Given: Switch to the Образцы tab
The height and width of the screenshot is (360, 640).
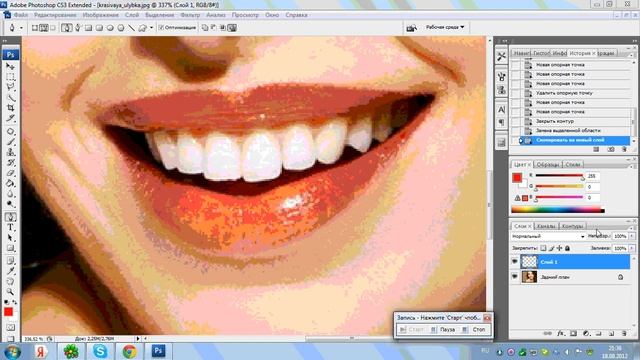Looking at the screenshot, I should [x=548, y=164].
